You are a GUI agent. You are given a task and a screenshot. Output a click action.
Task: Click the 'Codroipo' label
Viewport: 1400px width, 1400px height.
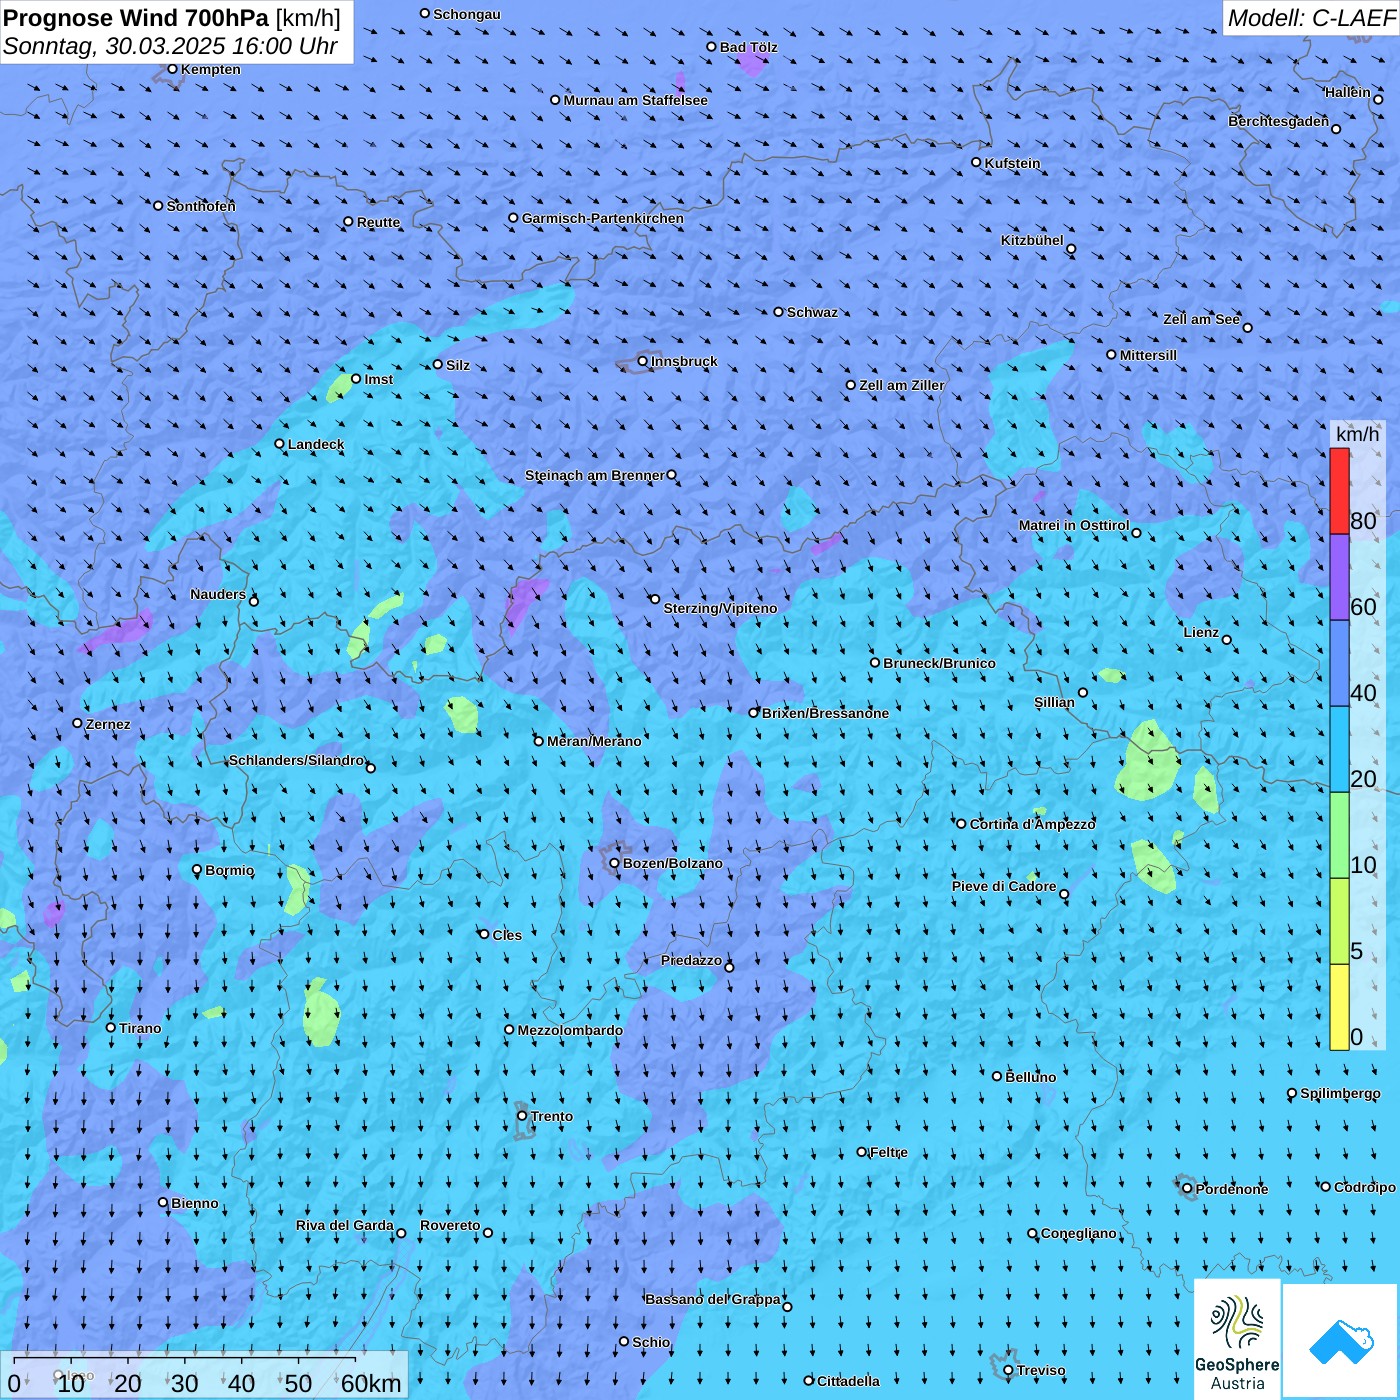(1365, 1187)
